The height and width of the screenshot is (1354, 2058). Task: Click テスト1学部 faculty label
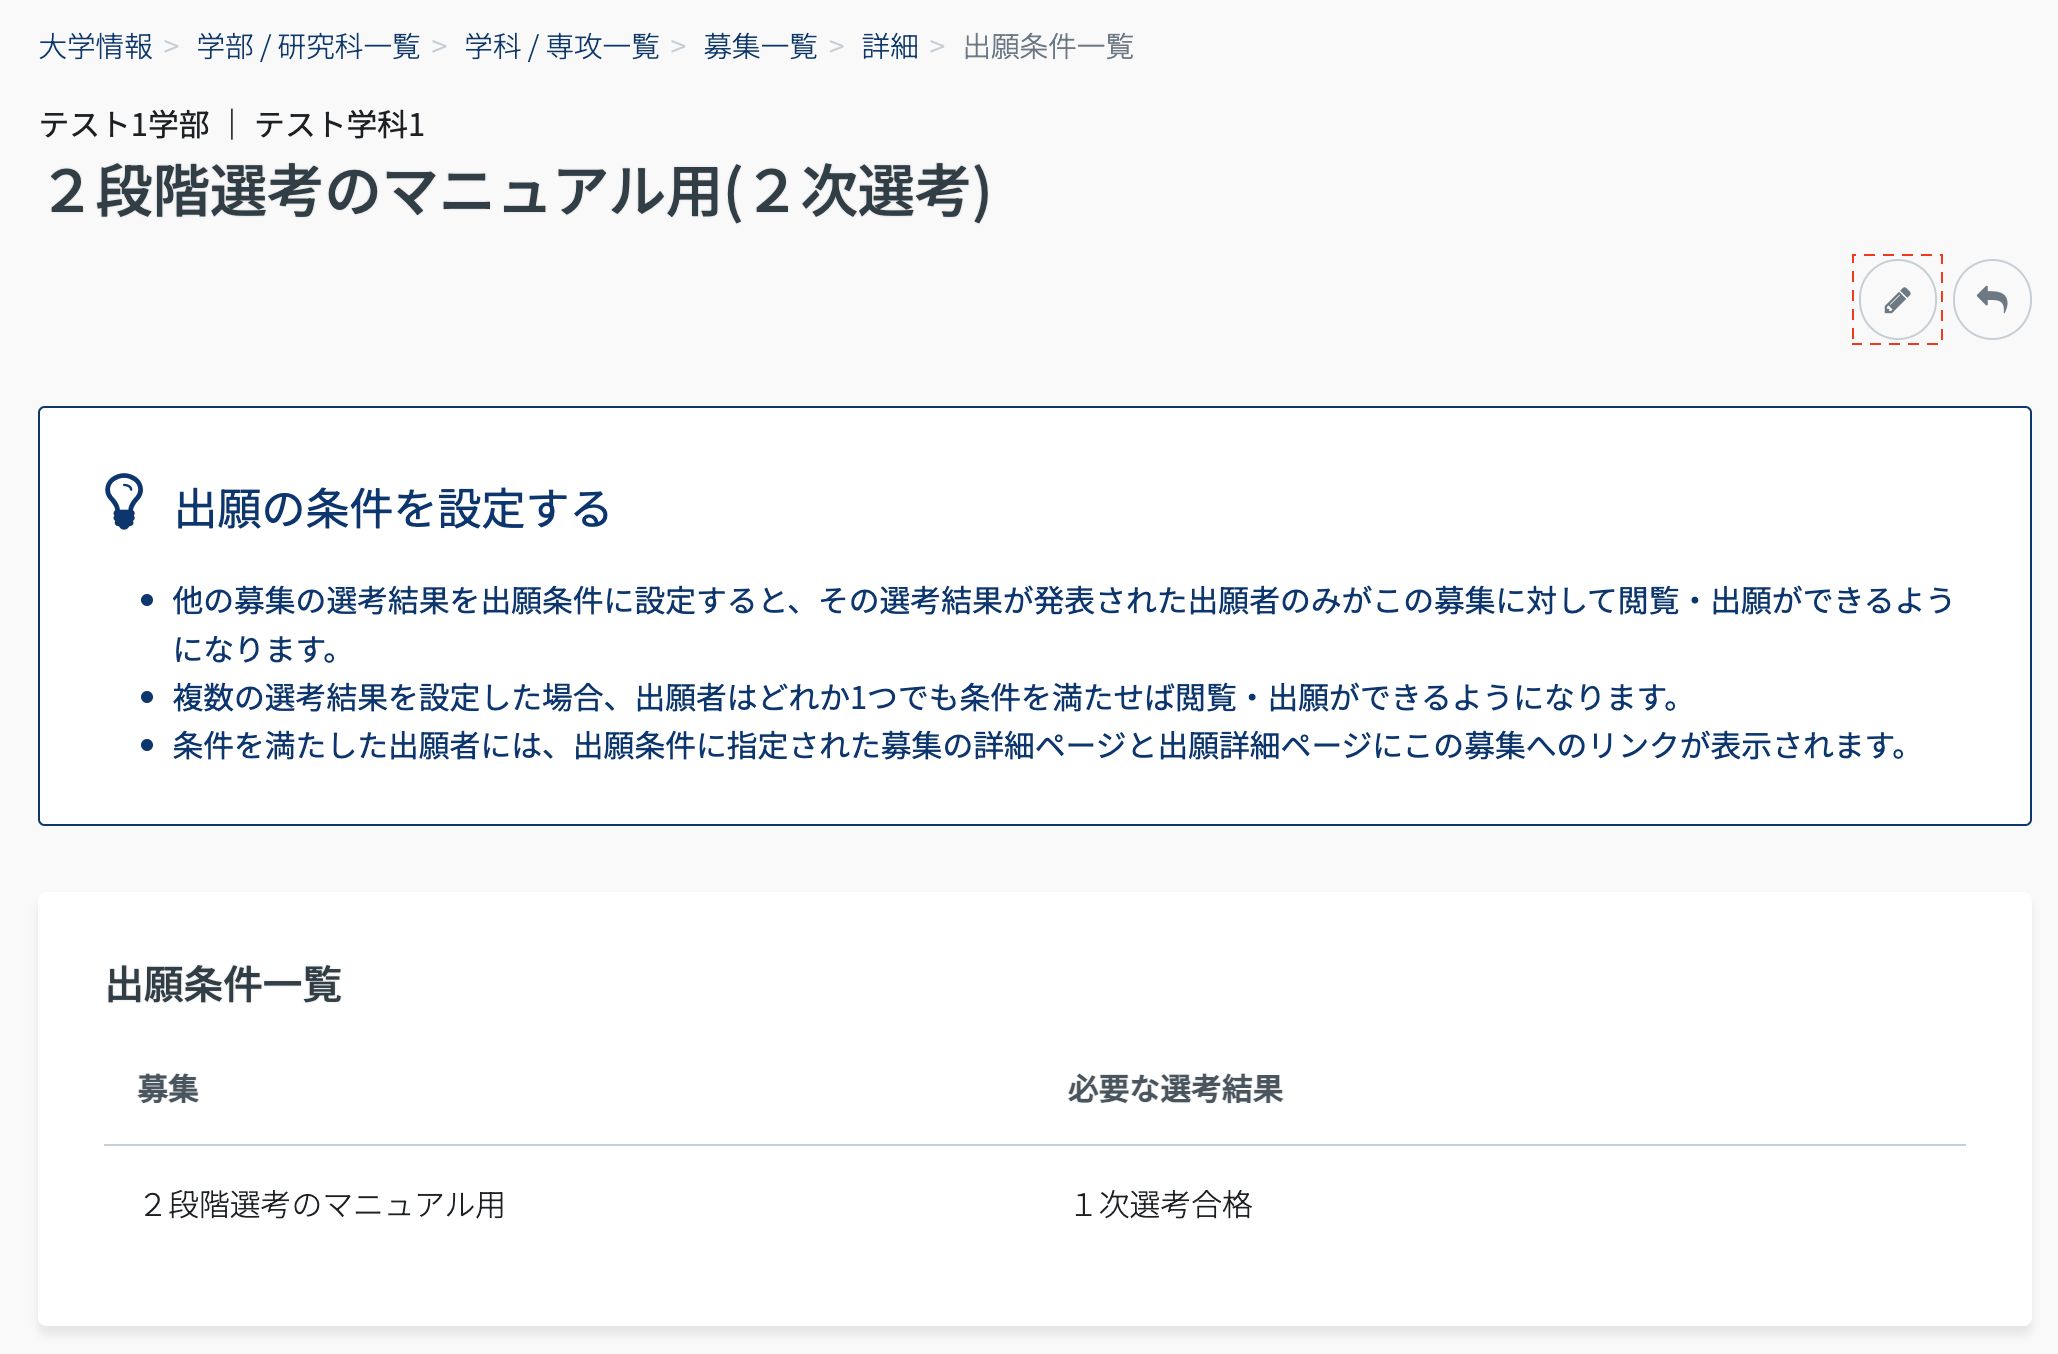pos(125,125)
